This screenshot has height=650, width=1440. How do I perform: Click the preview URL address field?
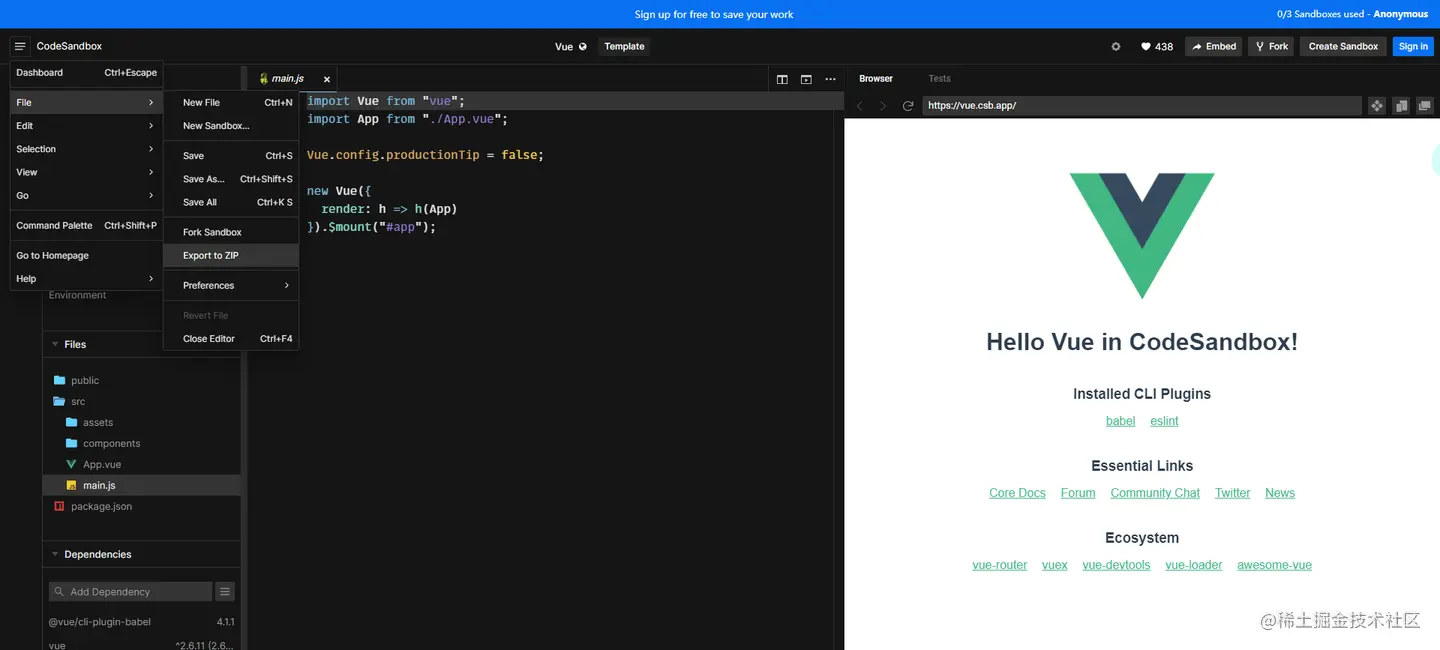click(x=1142, y=105)
